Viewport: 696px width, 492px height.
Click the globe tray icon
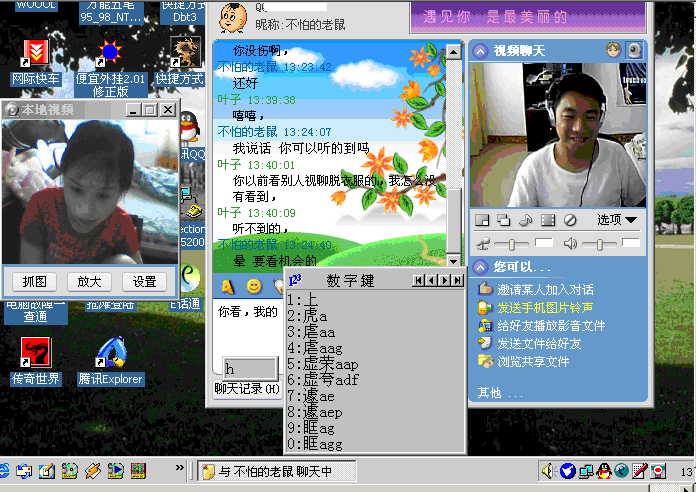click(621, 470)
